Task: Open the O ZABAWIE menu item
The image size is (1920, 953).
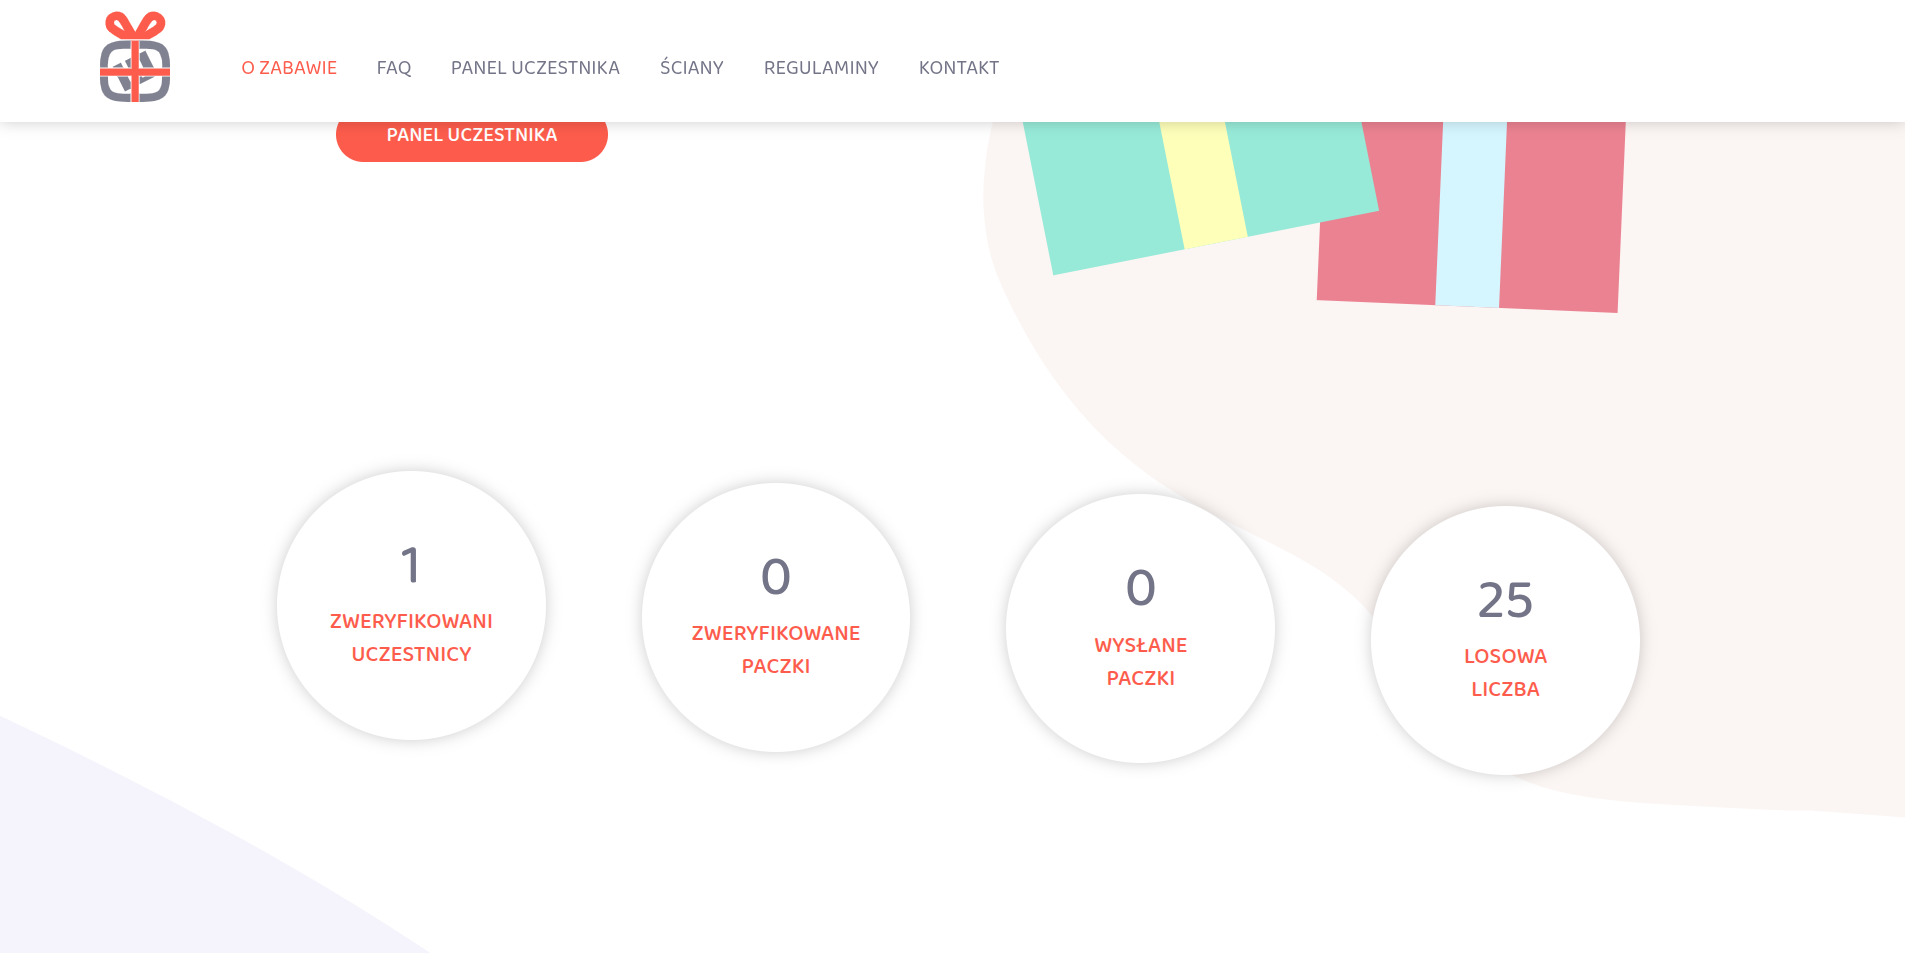Action: 289,68
